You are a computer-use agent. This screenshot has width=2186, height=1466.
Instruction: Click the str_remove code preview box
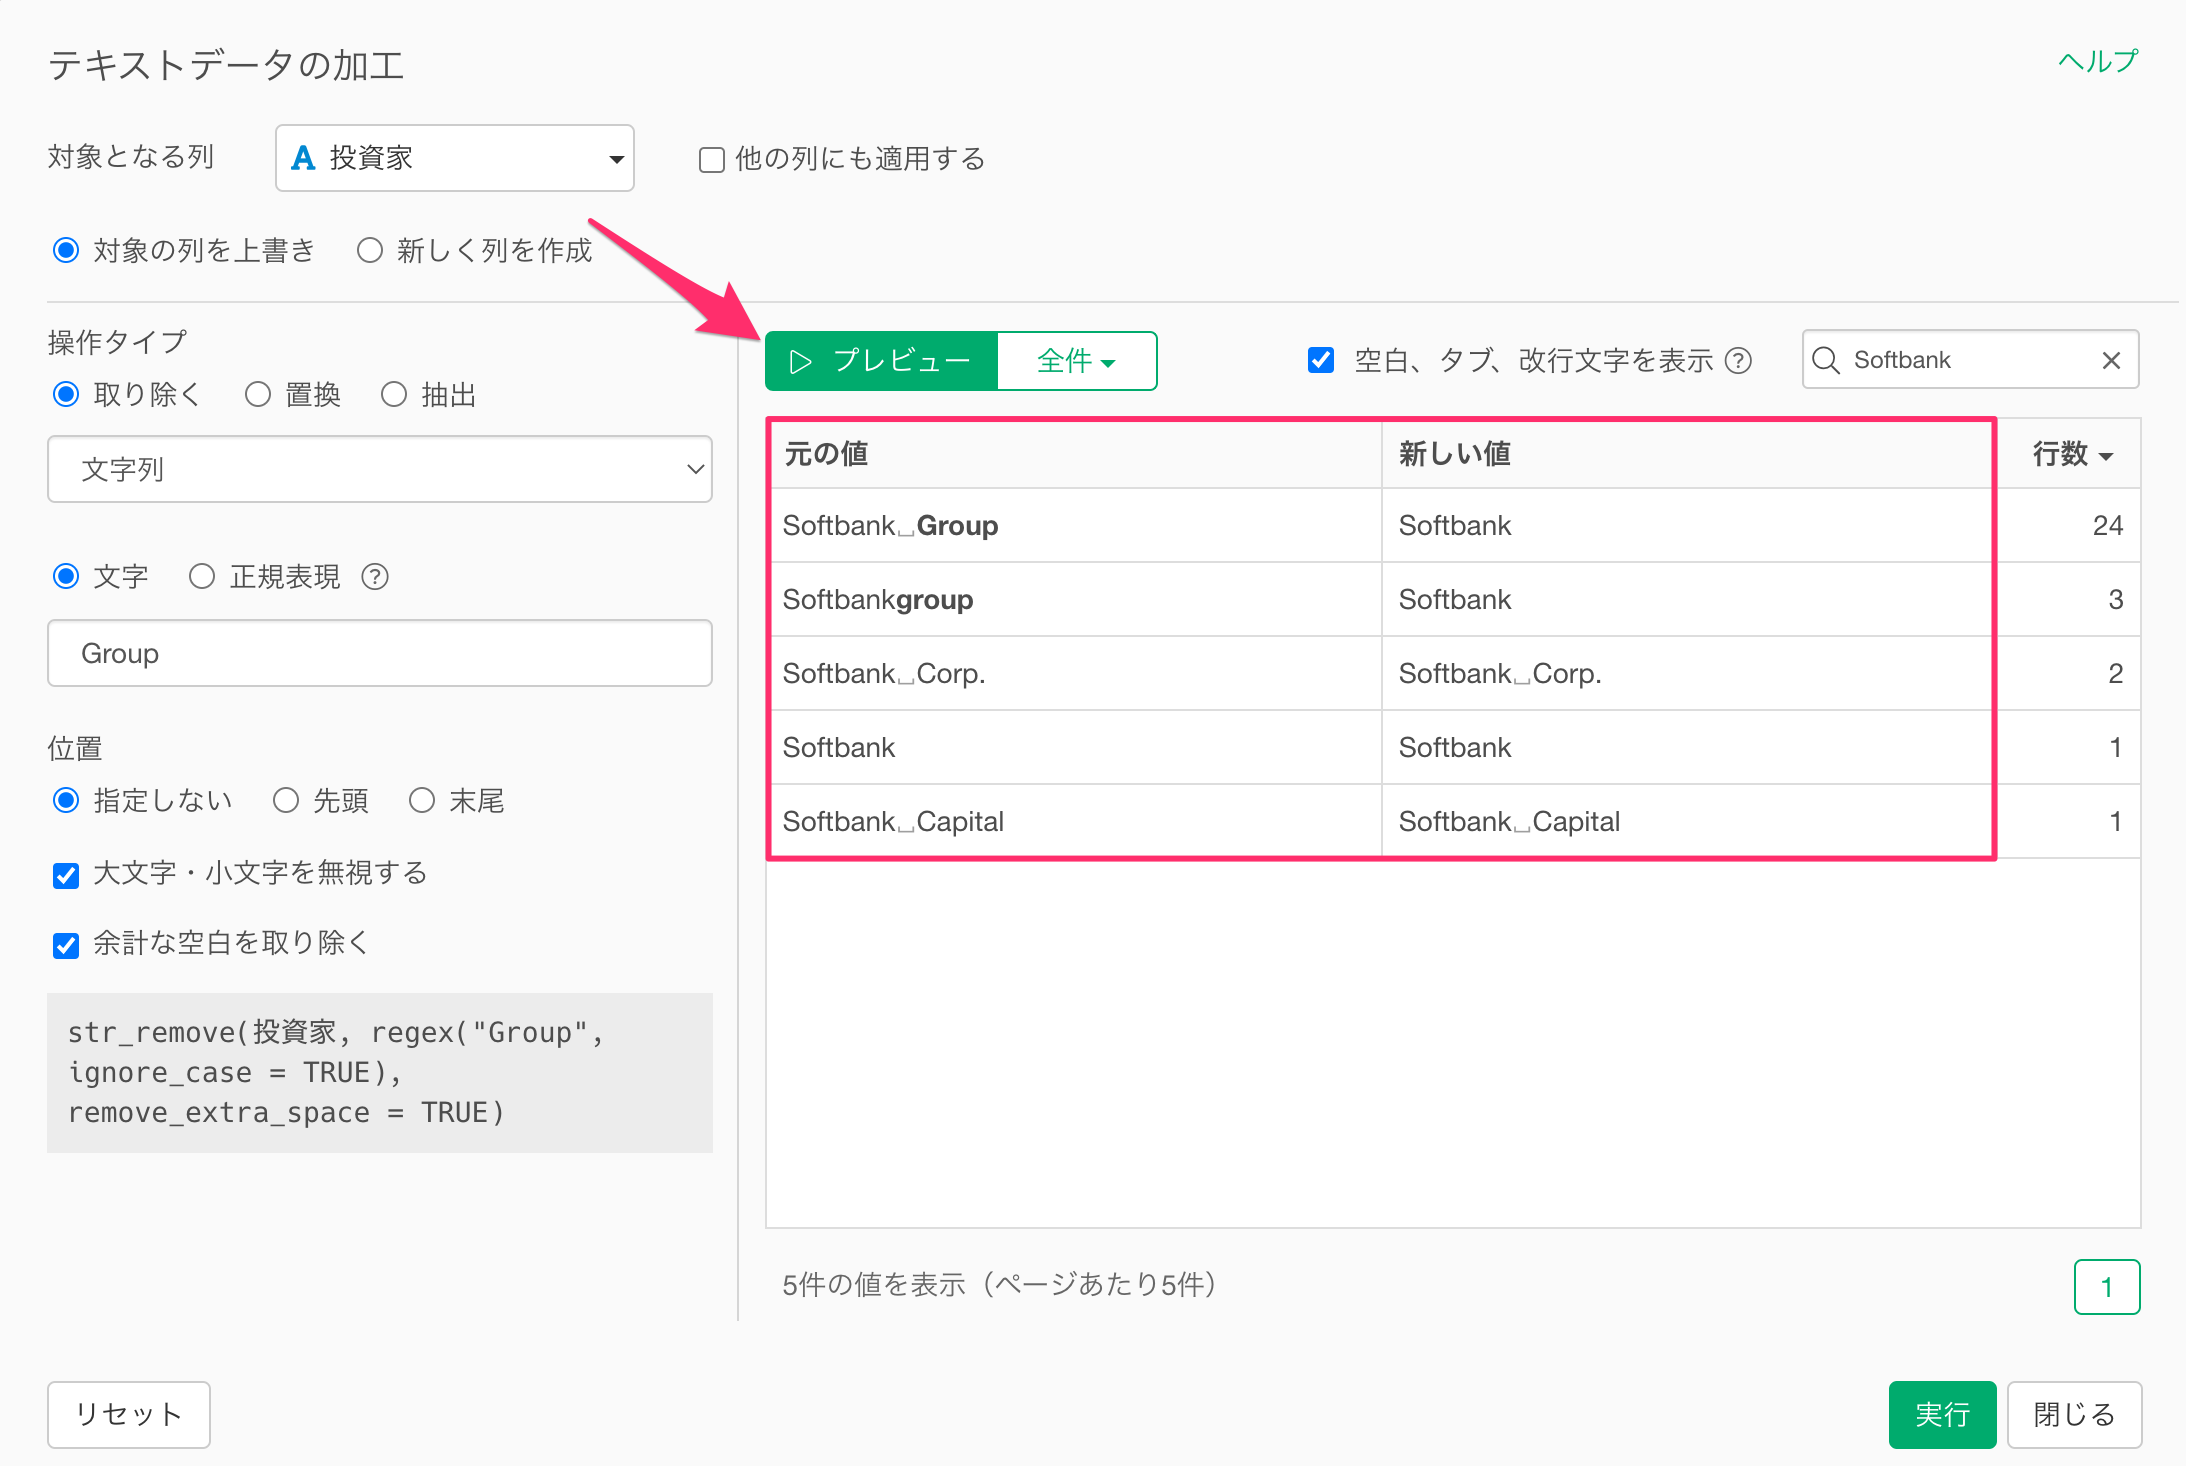pyautogui.click(x=380, y=1072)
